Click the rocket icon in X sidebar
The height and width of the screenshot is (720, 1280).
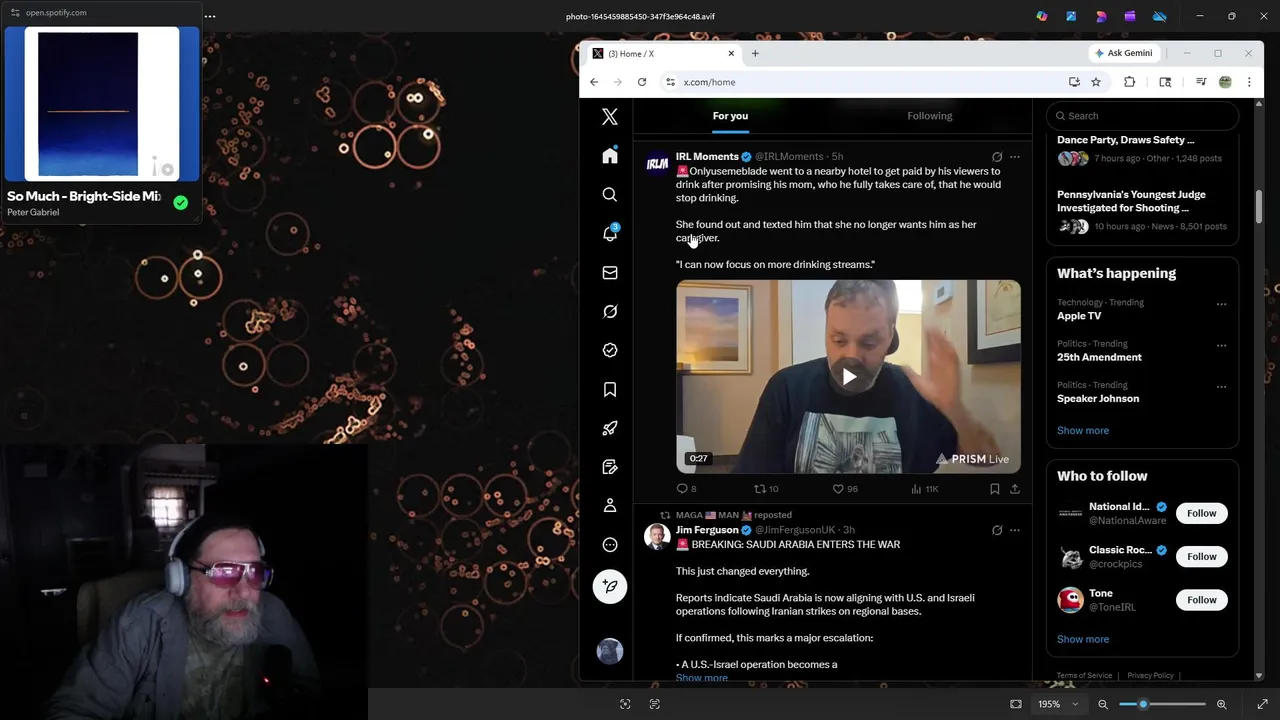pyautogui.click(x=610, y=428)
